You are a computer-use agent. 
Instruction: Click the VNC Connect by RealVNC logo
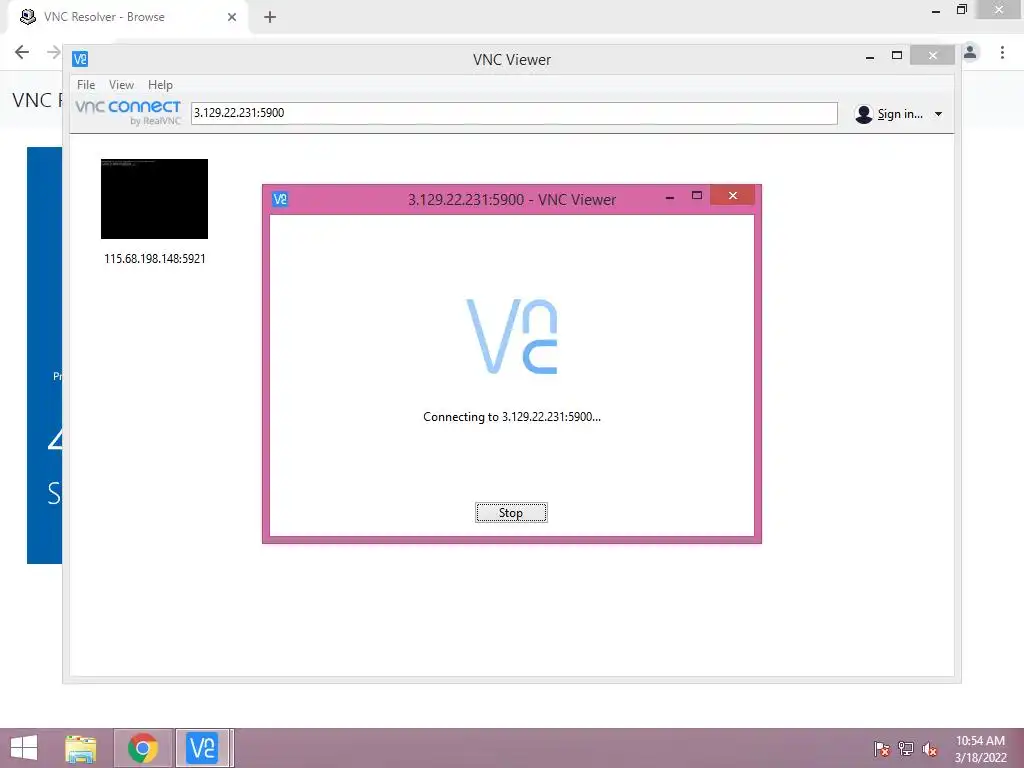click(x=128, y=112)
